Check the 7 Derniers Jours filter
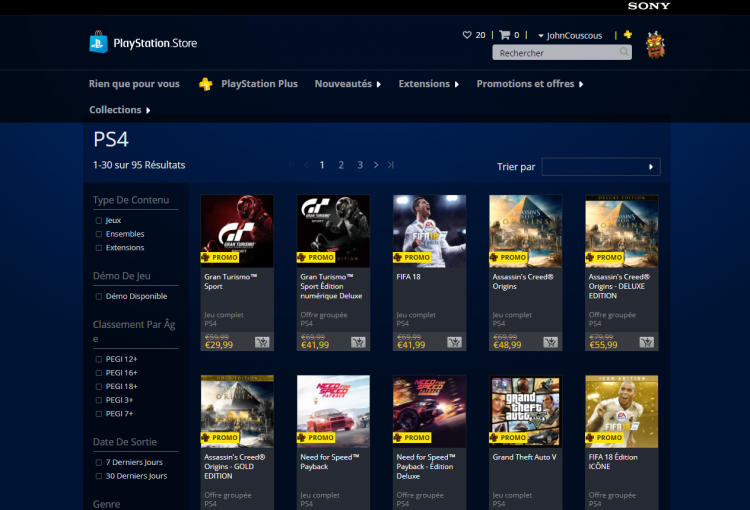 tap(99, 463)
